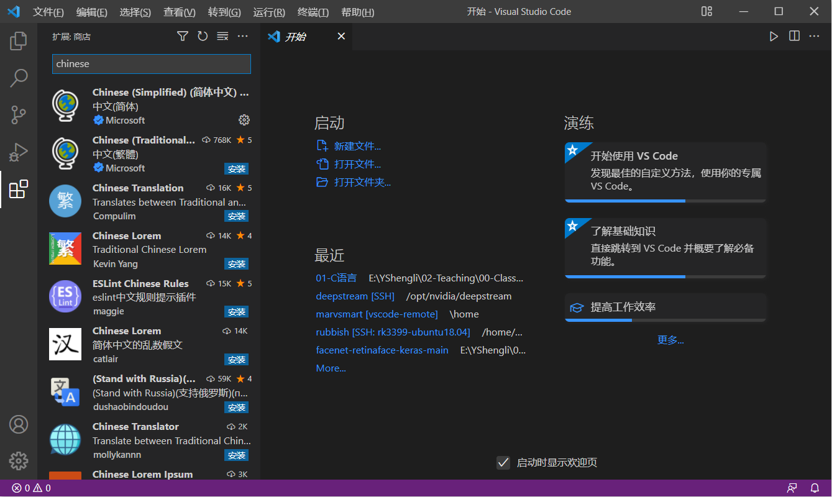The width and height of the screenshot is (832, 497).
Task: Click the 更多... walkthroughs link
Action: click(670, 340)
